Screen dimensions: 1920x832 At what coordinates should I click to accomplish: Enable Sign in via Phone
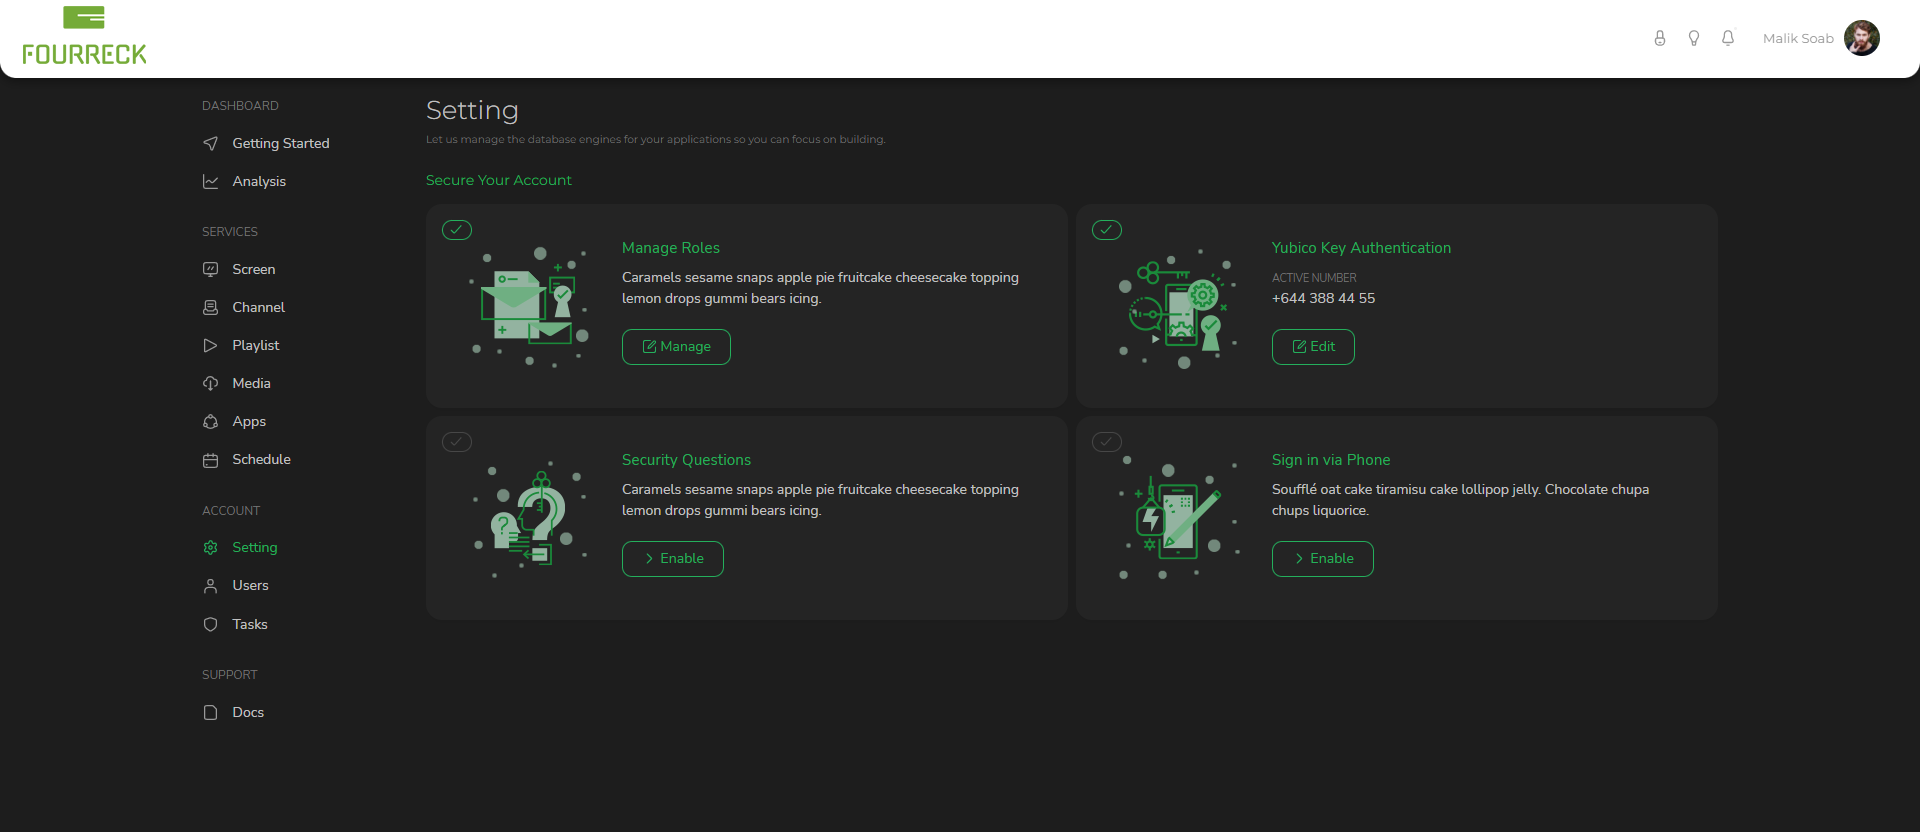[x=1322, y=559]
